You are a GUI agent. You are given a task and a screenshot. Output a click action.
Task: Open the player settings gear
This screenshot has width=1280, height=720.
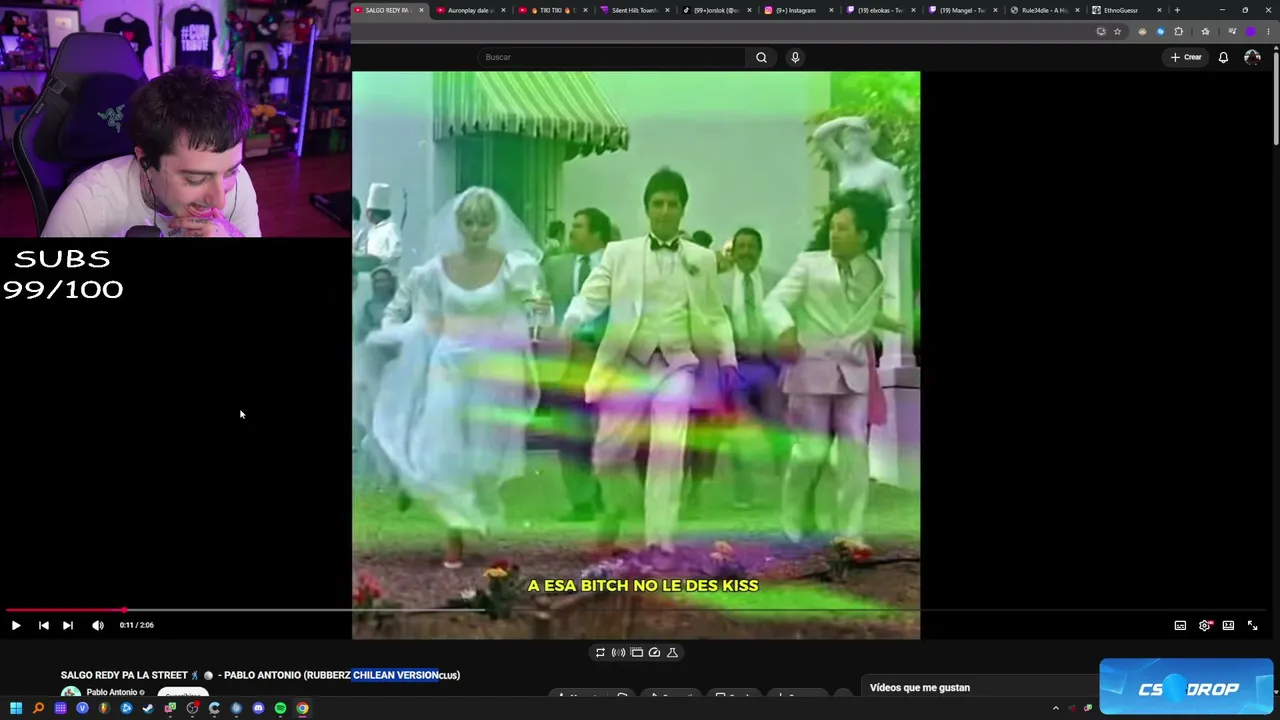coord(1205,625)
